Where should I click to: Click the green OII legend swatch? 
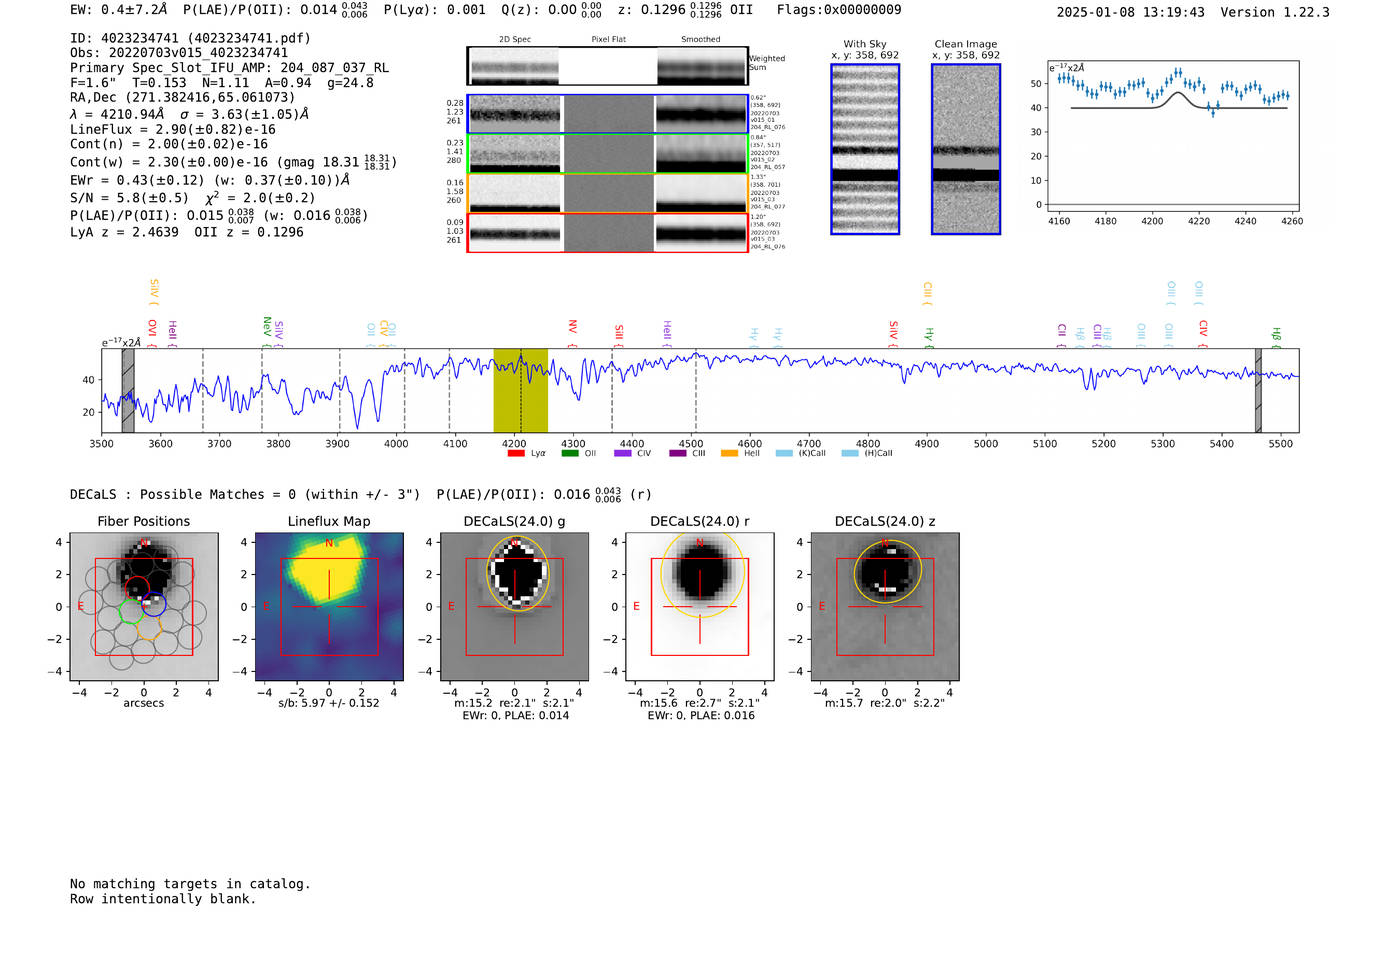click(570, 453)
